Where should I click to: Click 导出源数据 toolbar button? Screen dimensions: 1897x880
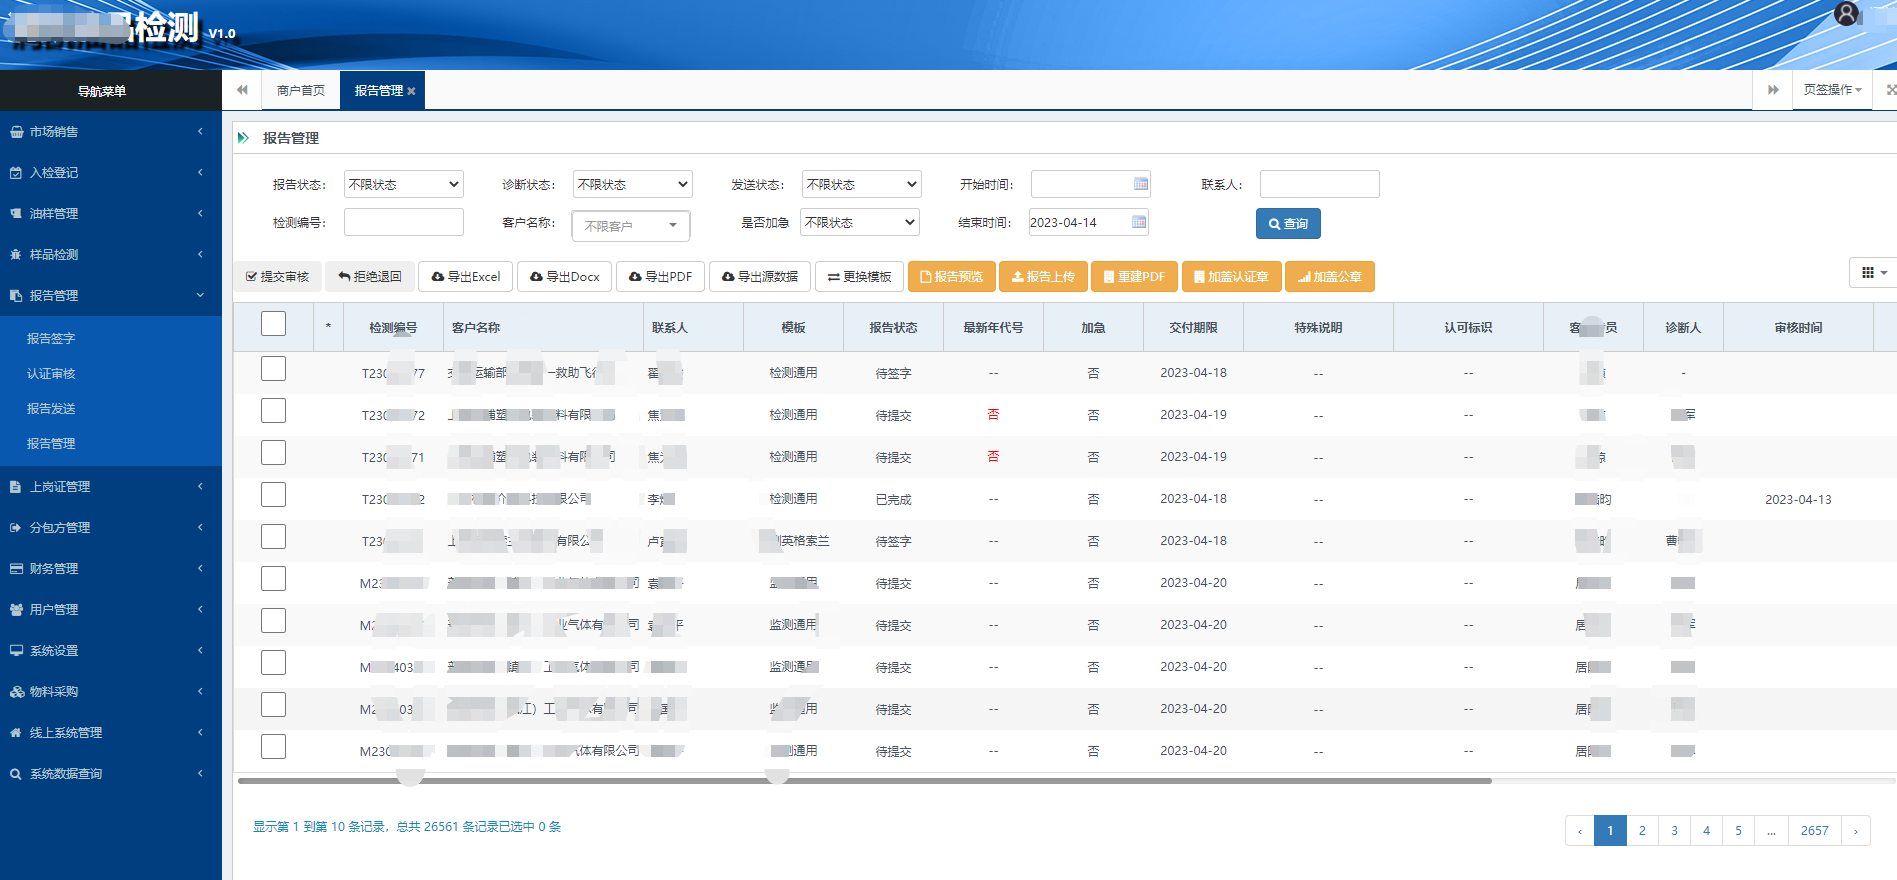[x=760, y=277]
